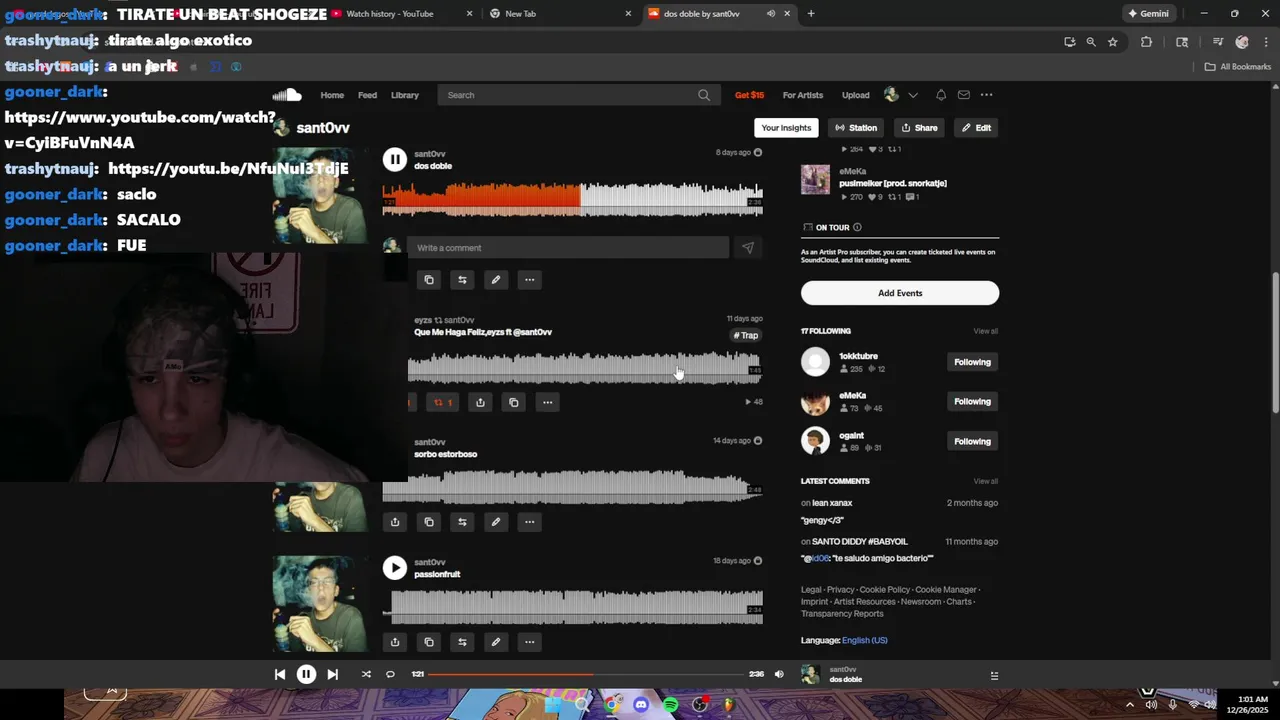Screen dimensions: 1280x720
Task: Open the Library page
Action: [x=405, y=95]
